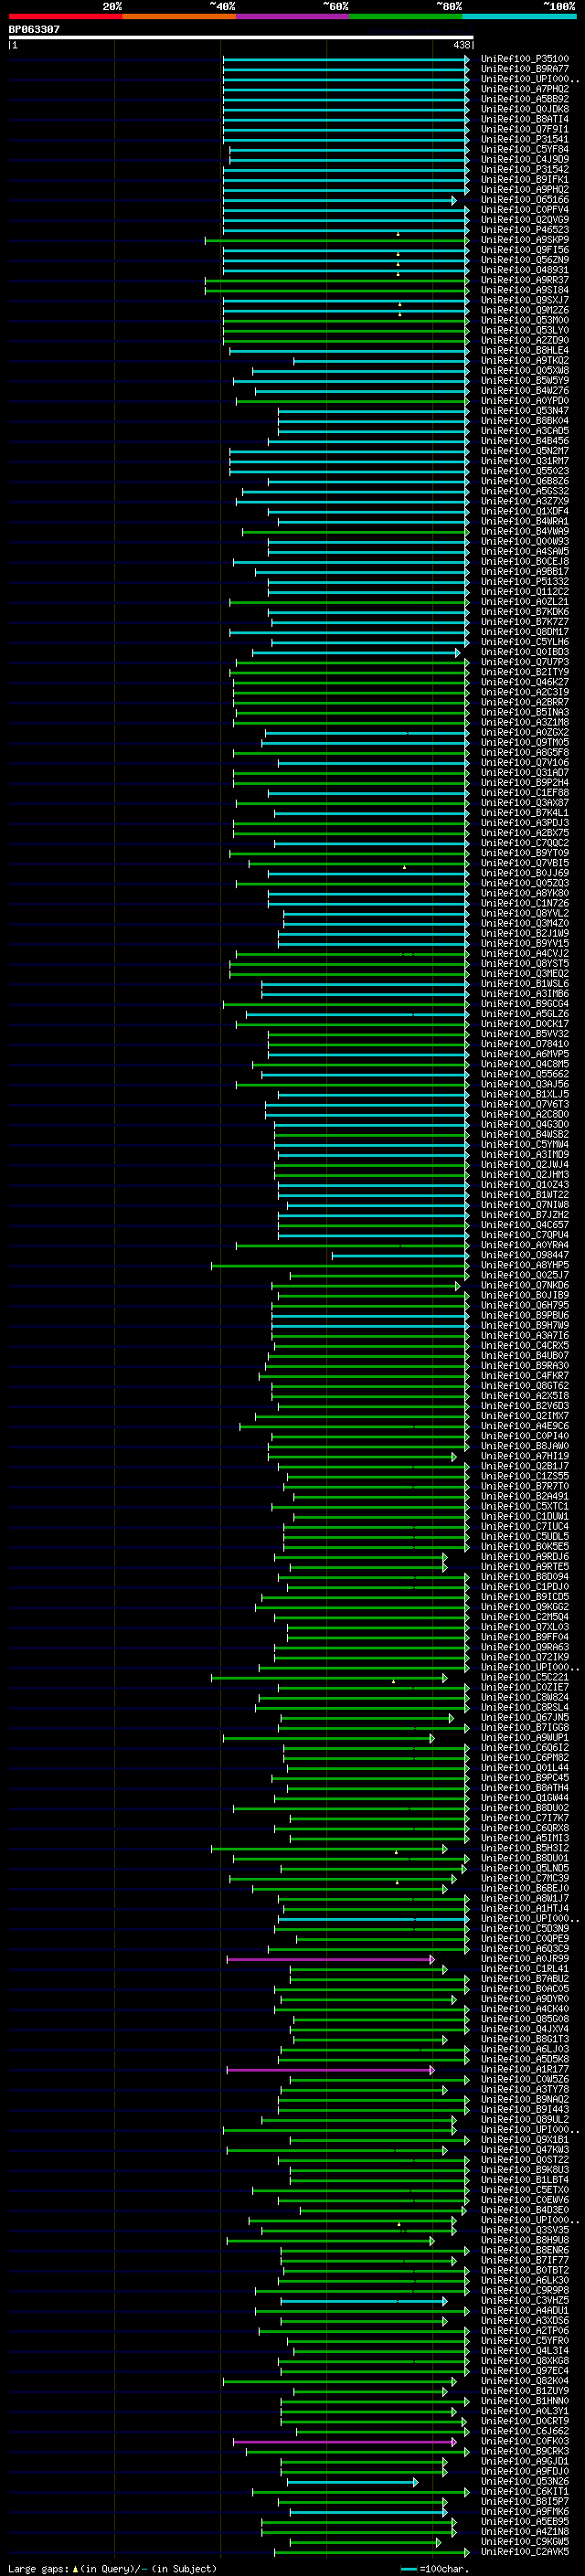Click hit label UniRef100_Q4L3I4
The height and width of the screenshot is (2576, 585).
coord(525,2351)
